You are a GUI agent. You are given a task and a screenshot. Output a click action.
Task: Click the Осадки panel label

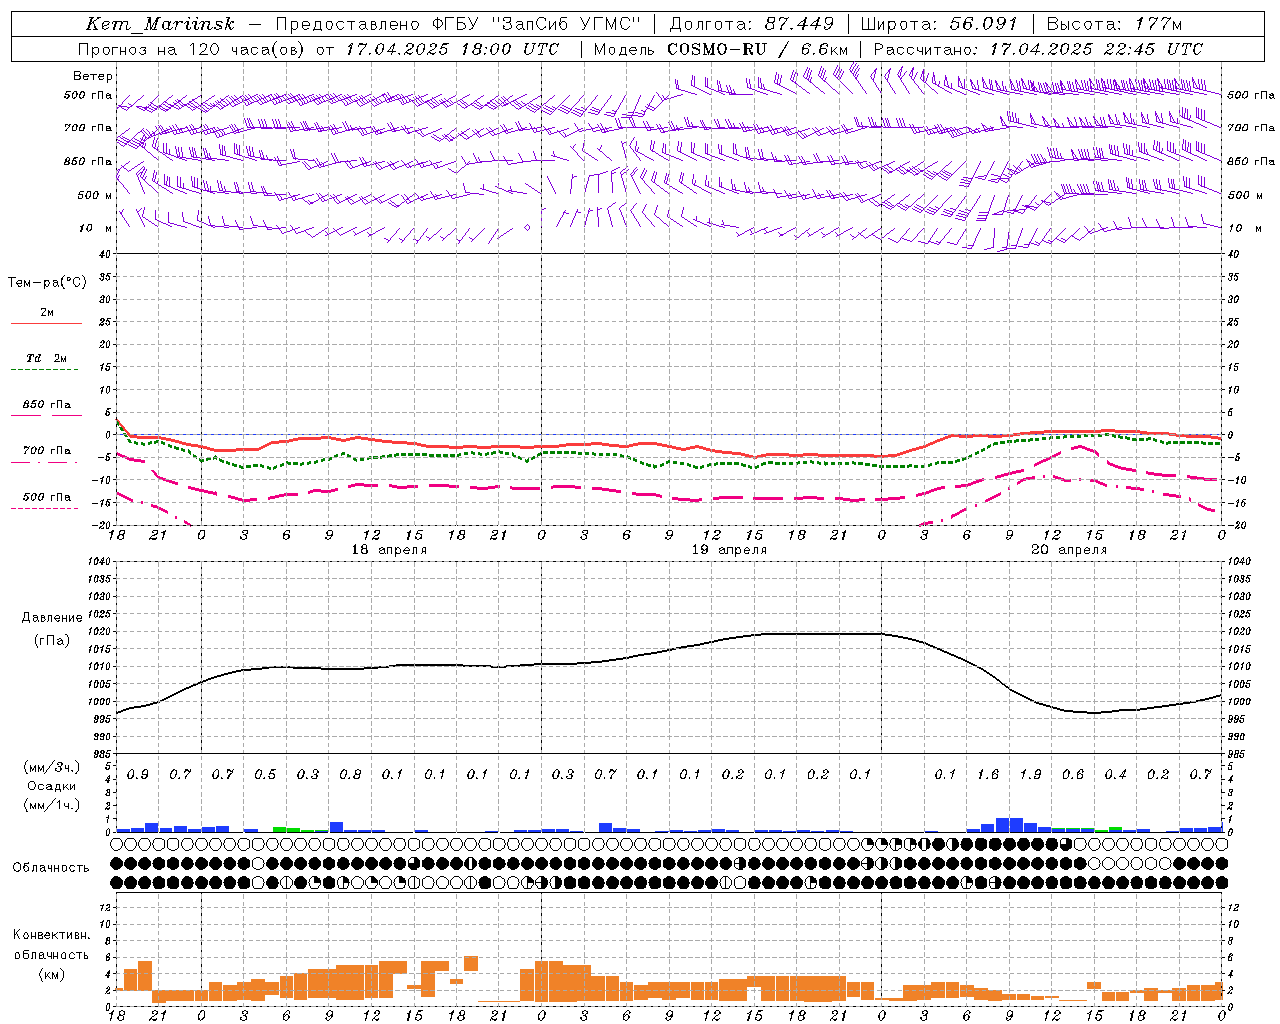tap(51, 786)
